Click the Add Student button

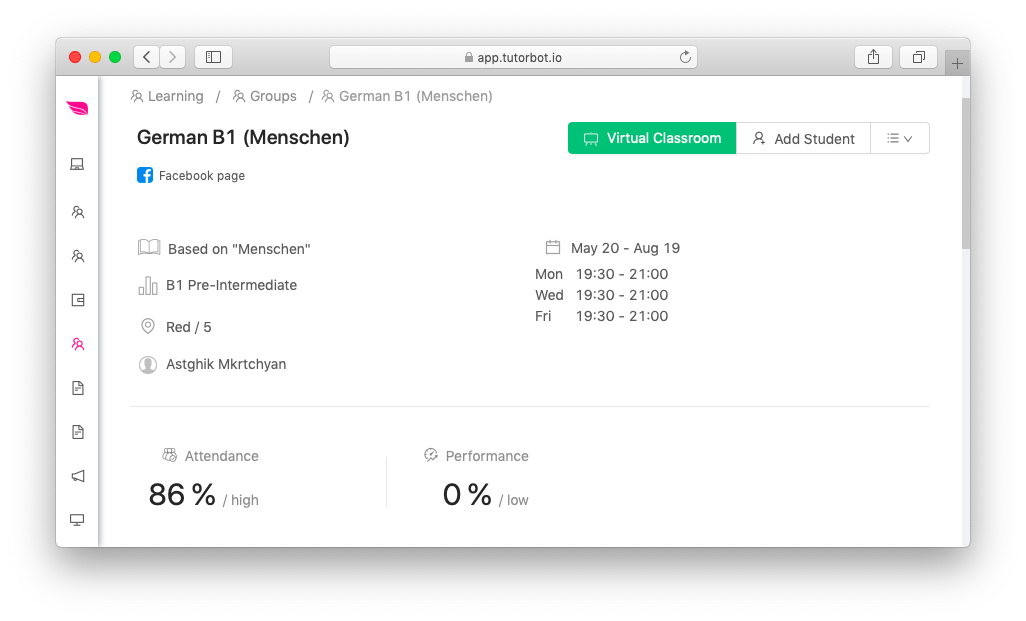(x=804, y=138)
